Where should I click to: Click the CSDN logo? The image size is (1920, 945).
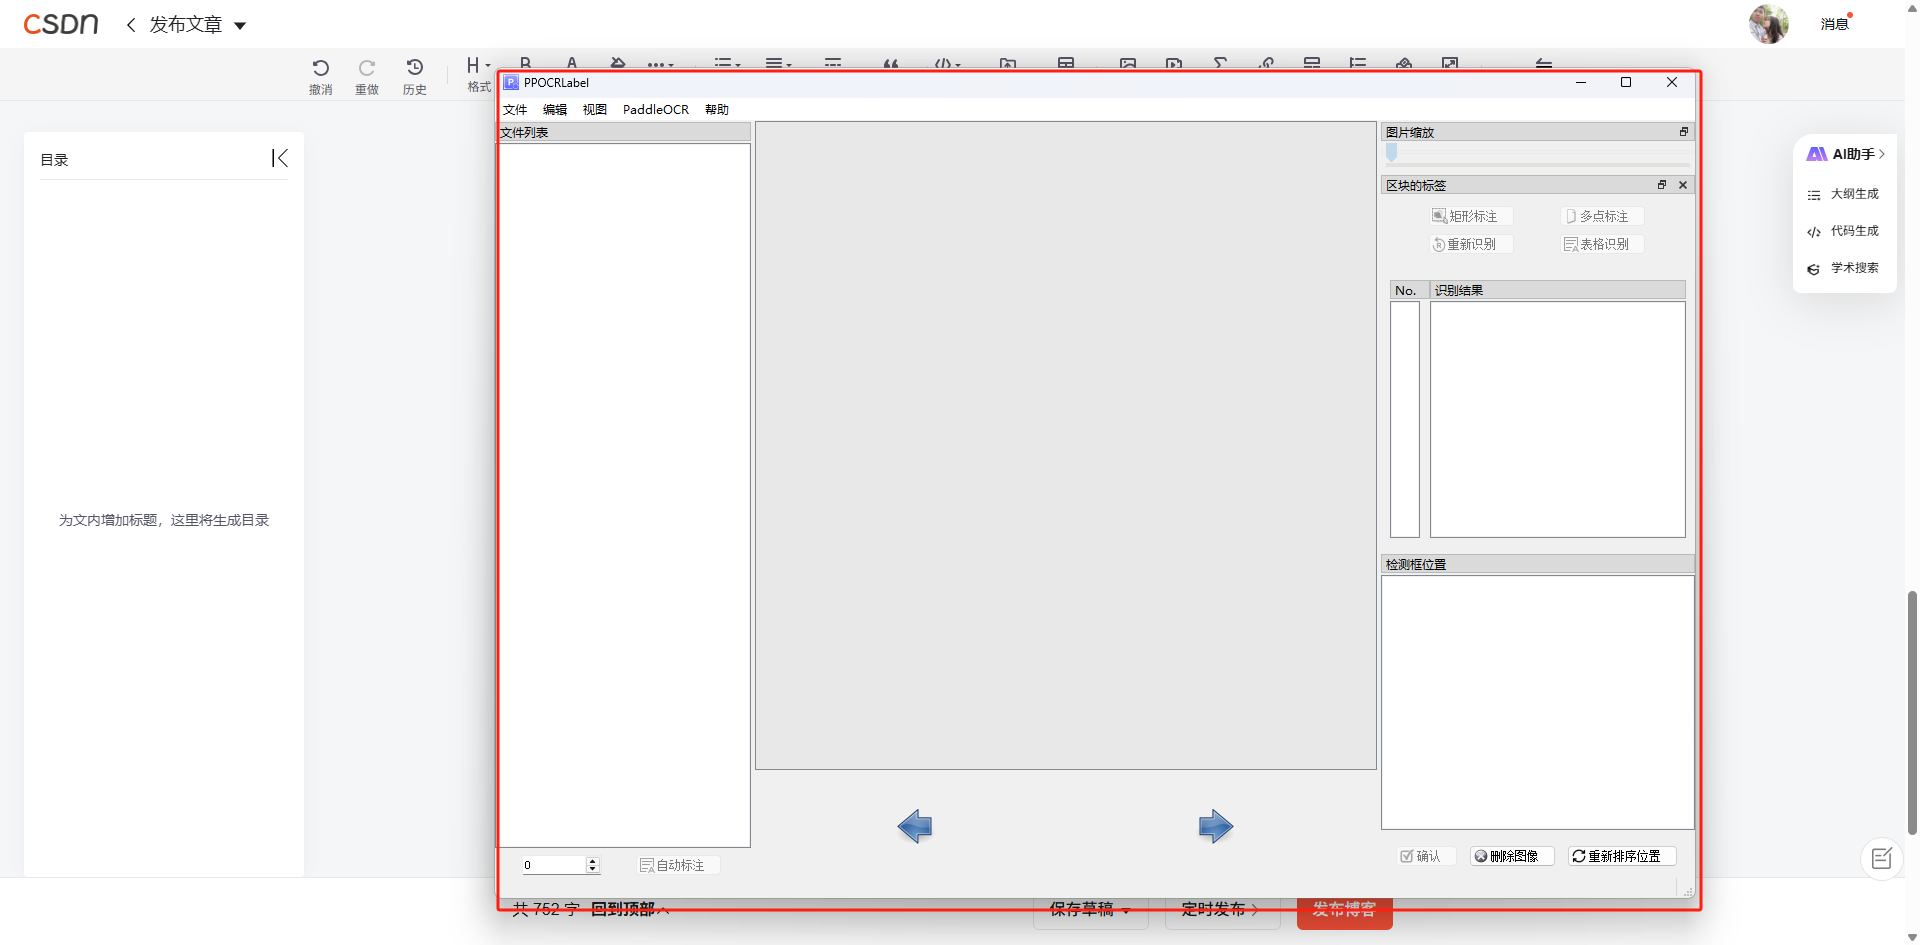pos(61,24)
